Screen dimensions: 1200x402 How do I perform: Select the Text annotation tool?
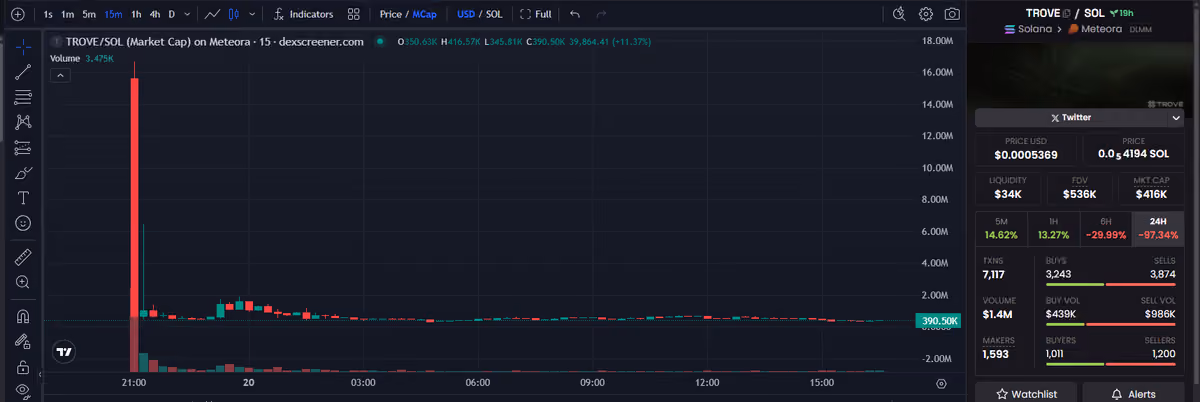point(23,197)
